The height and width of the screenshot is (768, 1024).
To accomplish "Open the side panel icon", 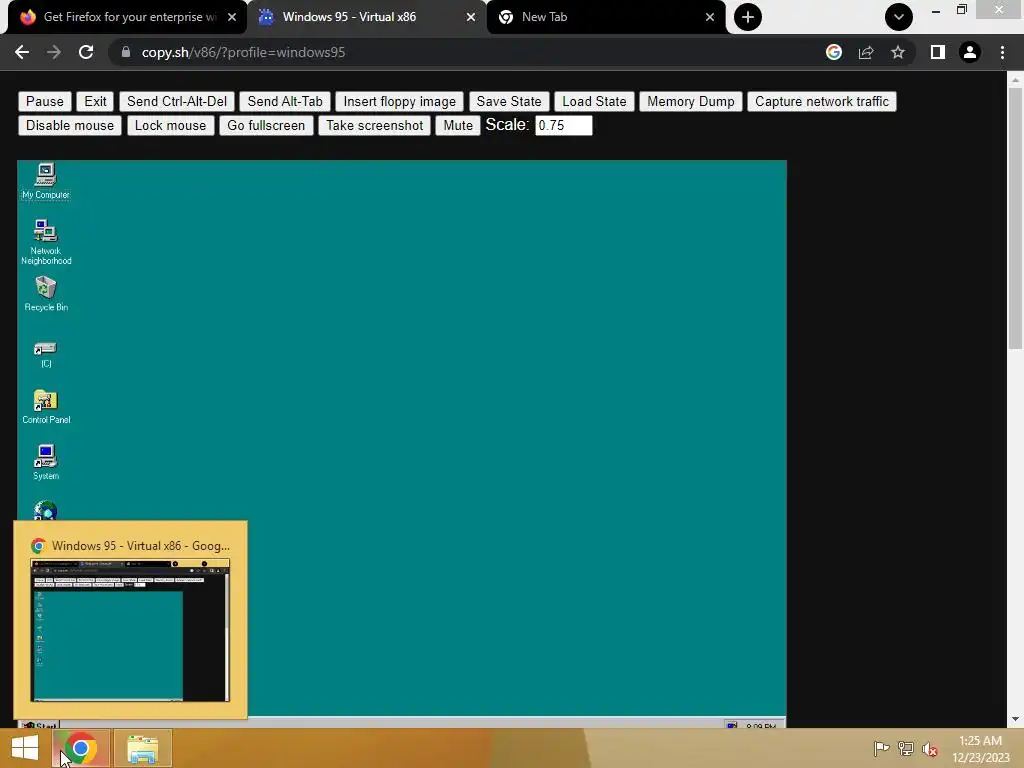I will 938,52.
